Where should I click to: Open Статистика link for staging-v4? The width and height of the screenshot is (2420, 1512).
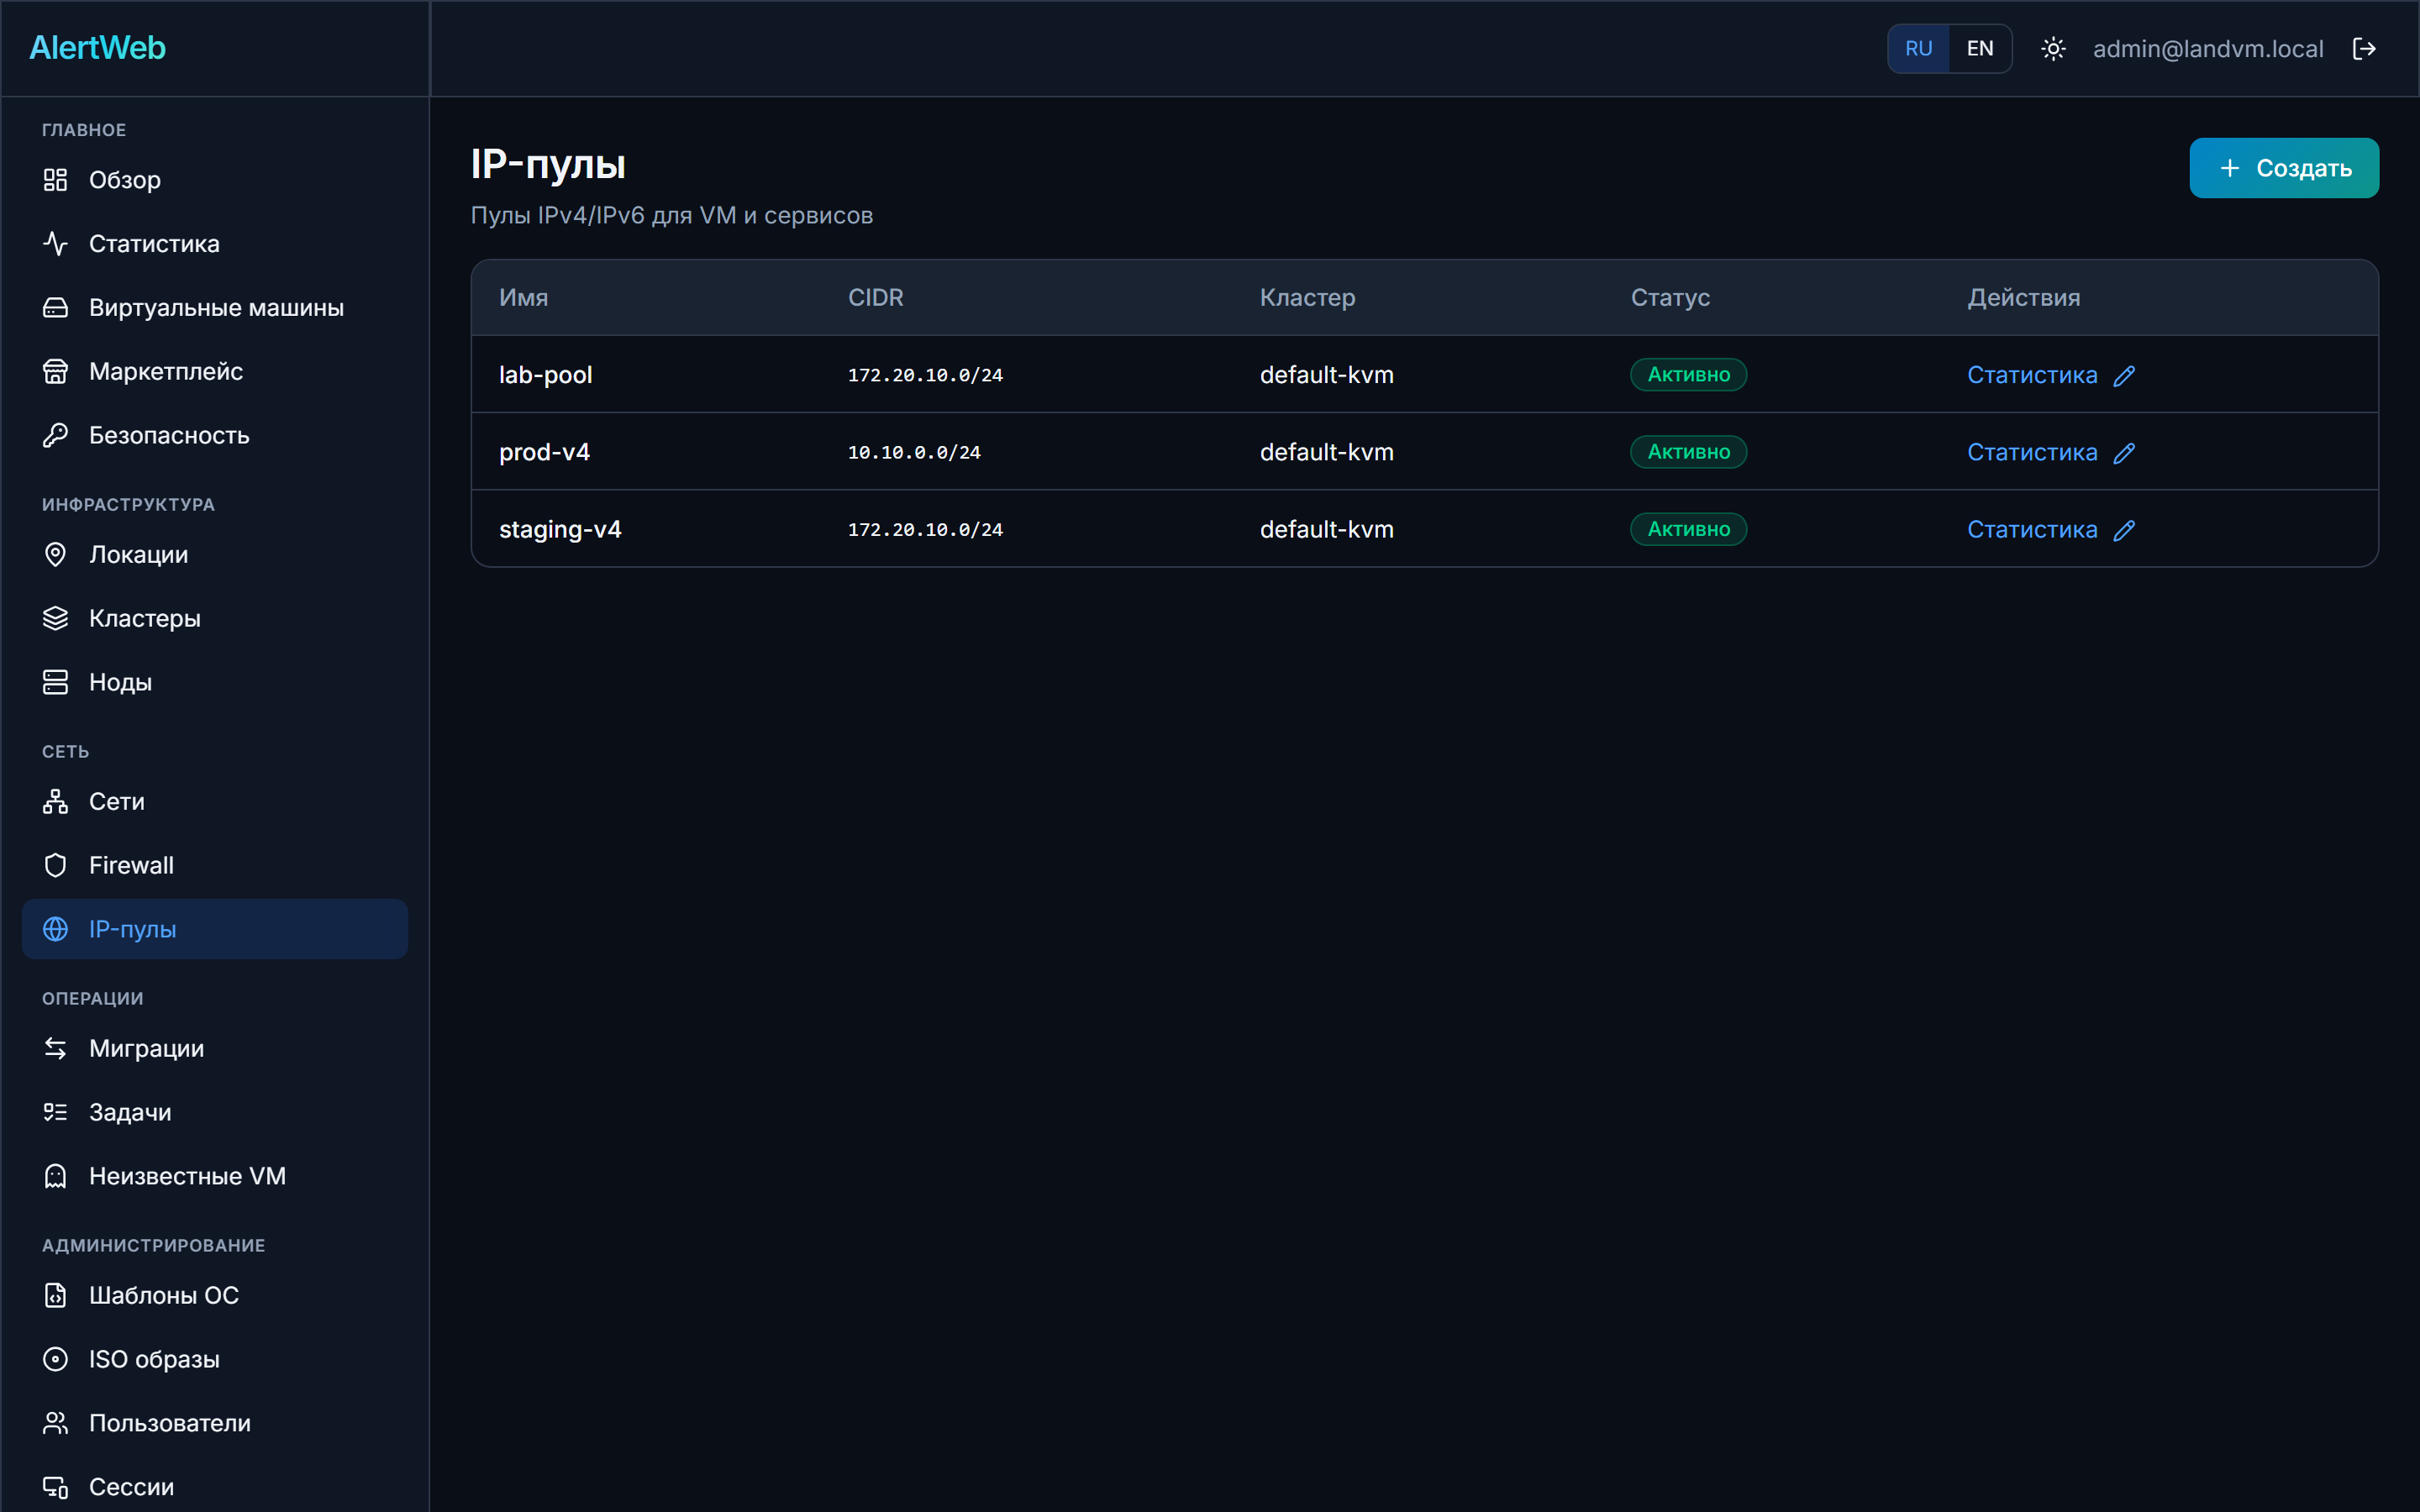(x=2031, y=529)
